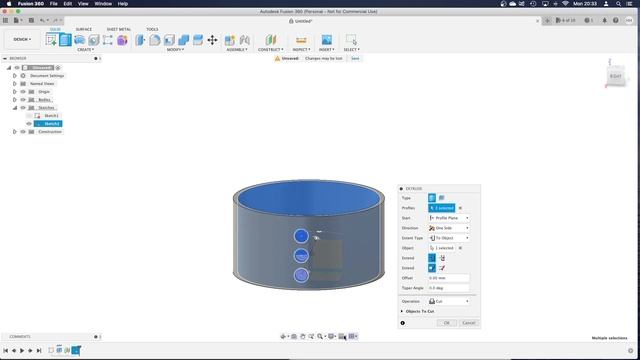Select the Select tool cursor icon
The image size is (640, 360).
[x=351, y=40]
